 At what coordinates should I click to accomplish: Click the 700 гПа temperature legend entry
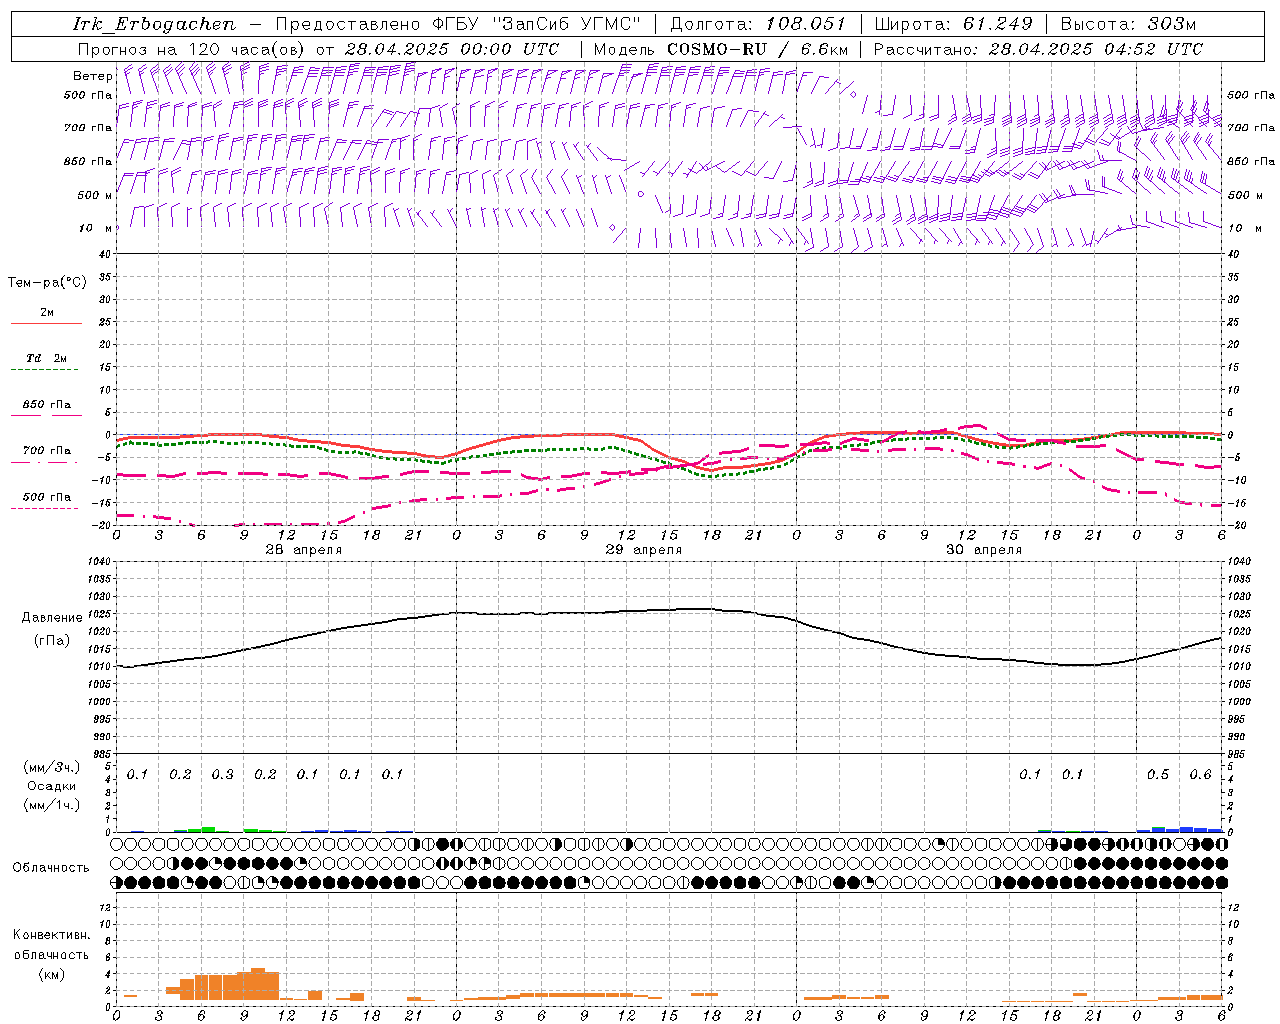coord(46,455)
